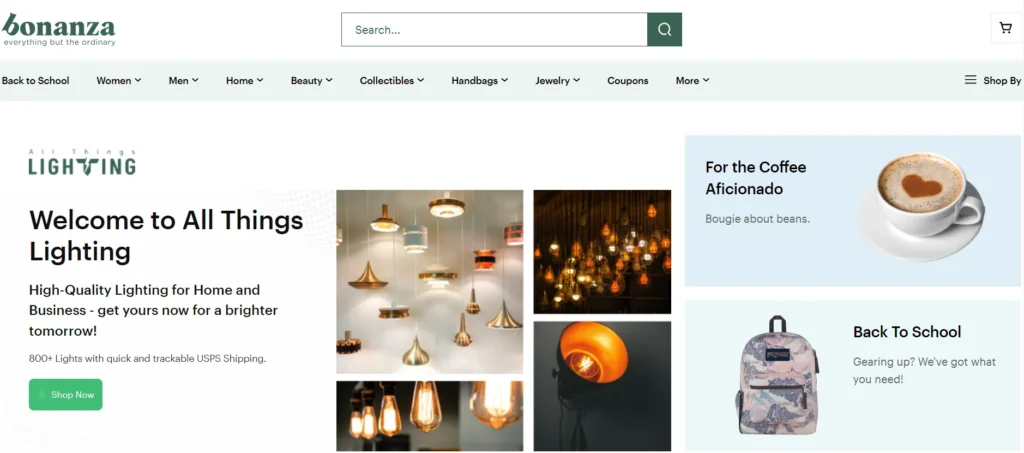The width and height of the screenshot is (1024, 453).
Task: Focus the Search input field
Action: pos(494,30)
